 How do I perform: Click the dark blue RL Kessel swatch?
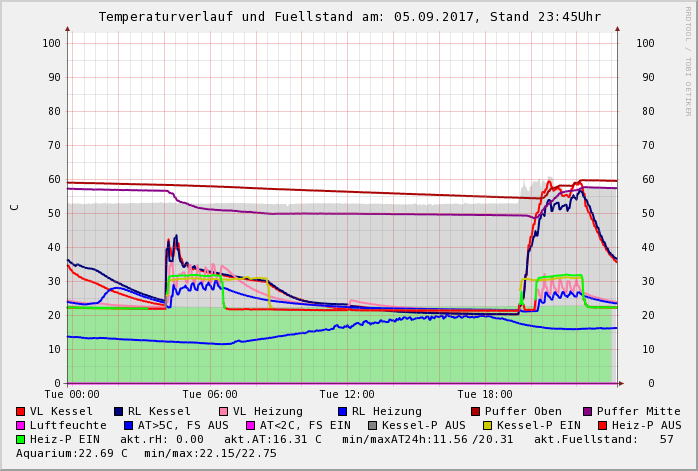point(118,411)
